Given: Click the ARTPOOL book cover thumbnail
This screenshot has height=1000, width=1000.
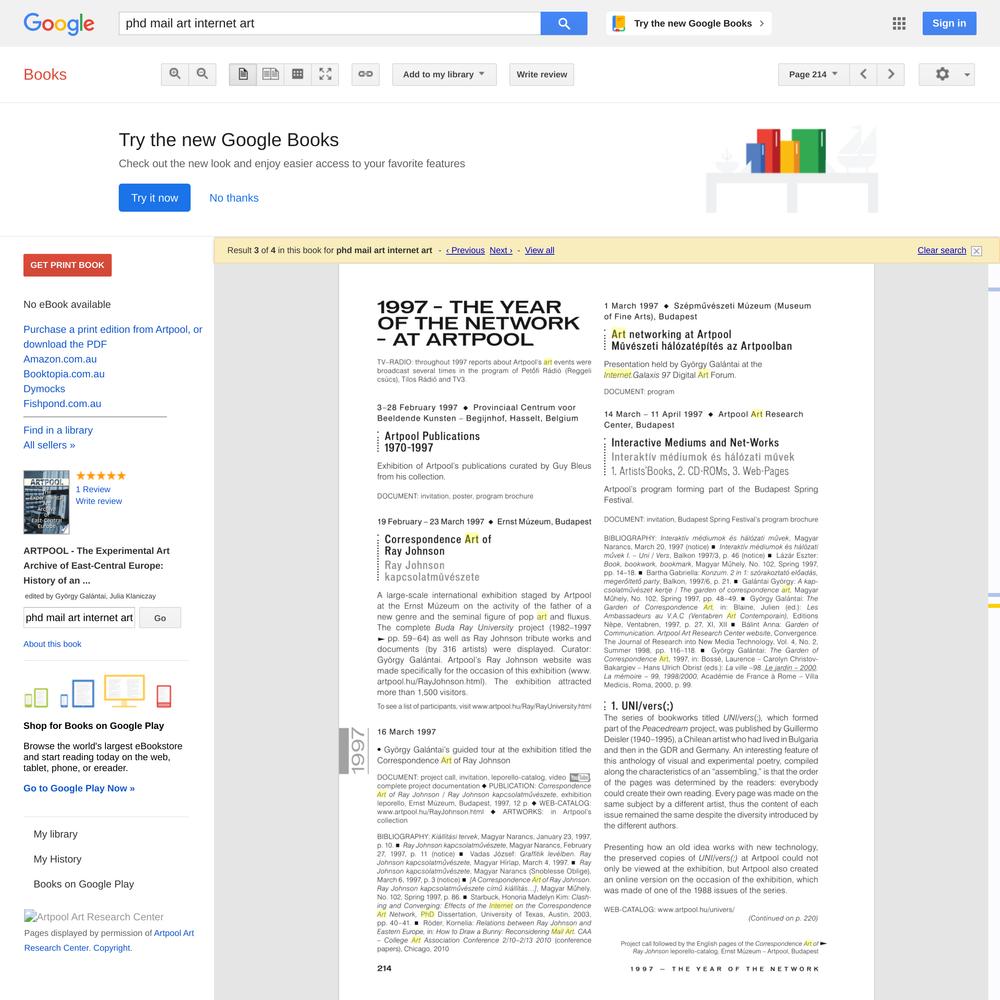Looking at the screenshot, I should click(x=47, y=503).
